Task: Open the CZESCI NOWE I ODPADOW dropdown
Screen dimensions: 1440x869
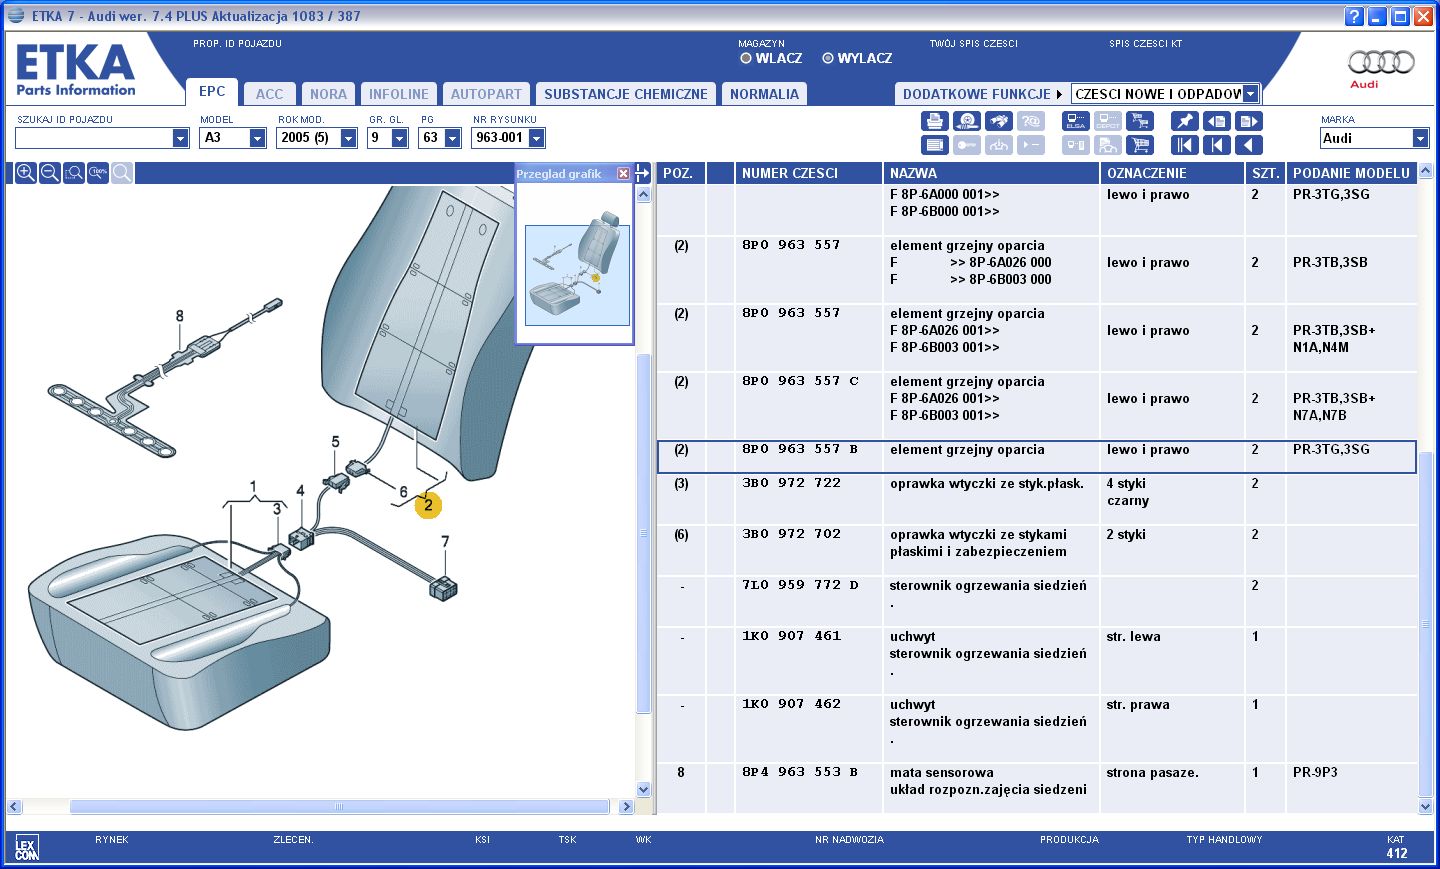Action: tap(1250, 94)
